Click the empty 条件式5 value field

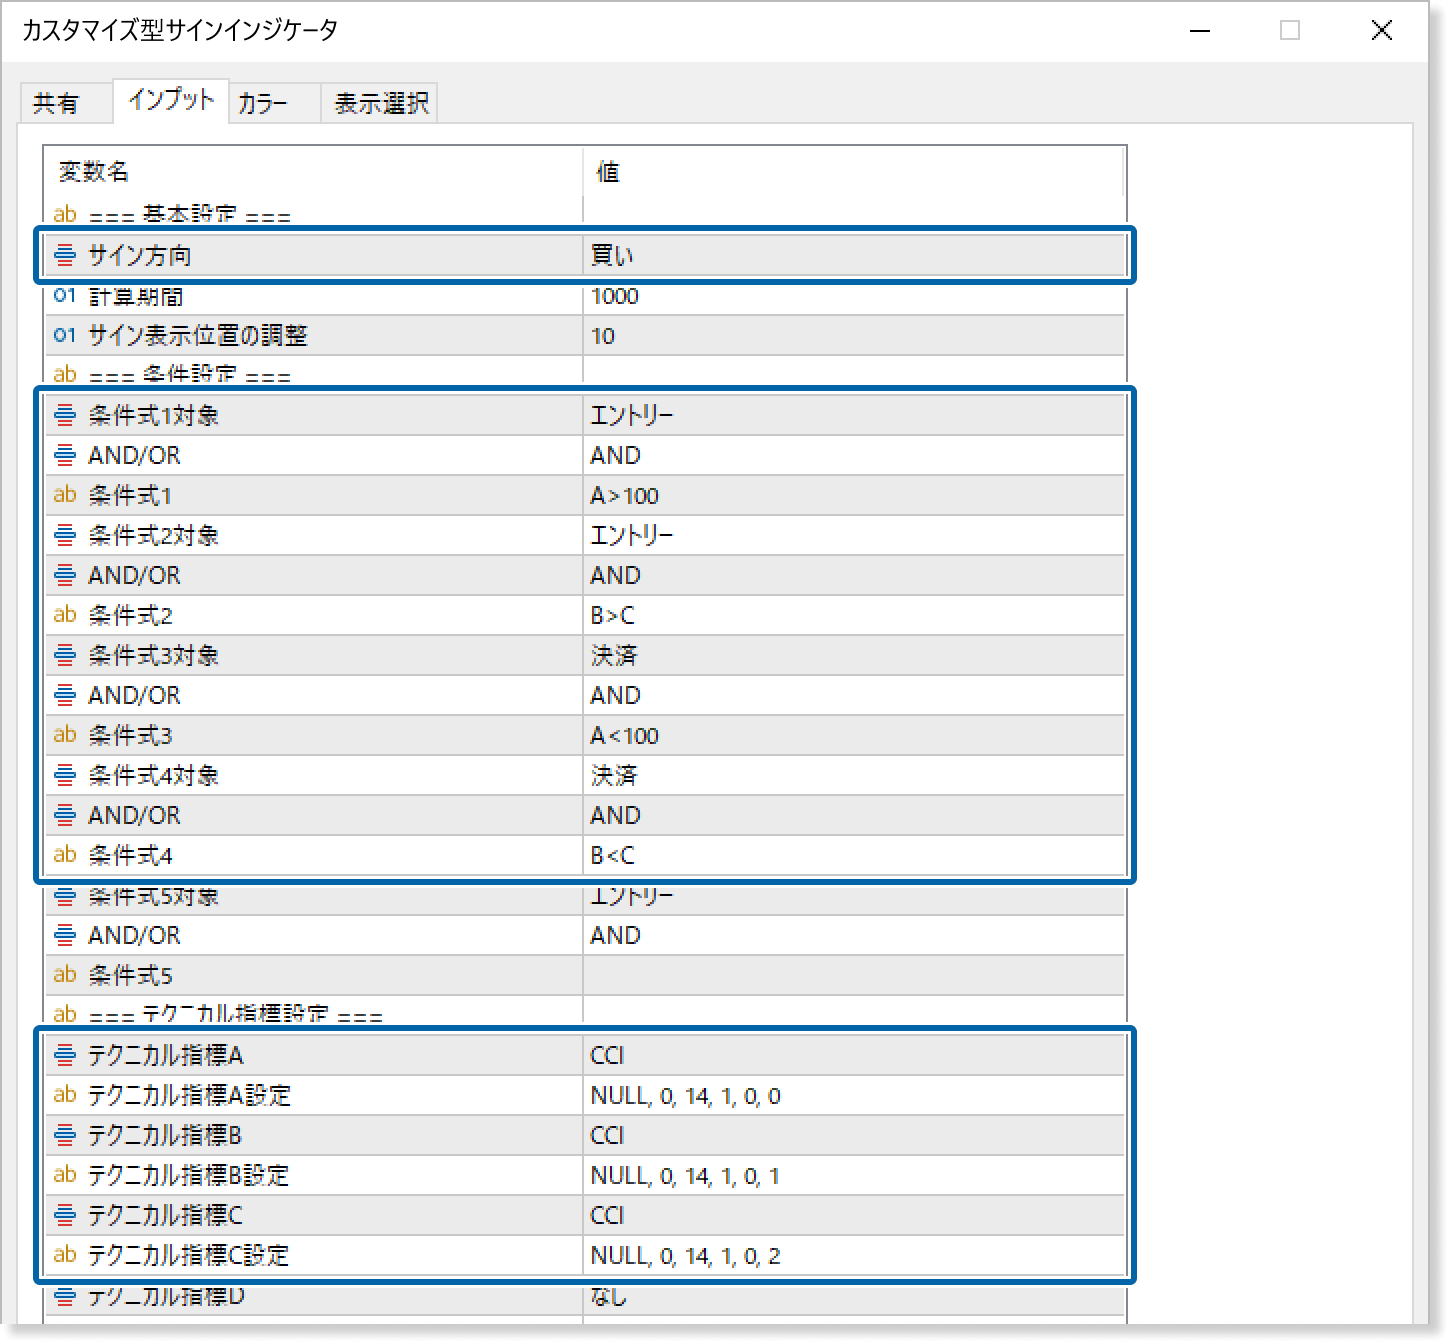tap(850, 975)
